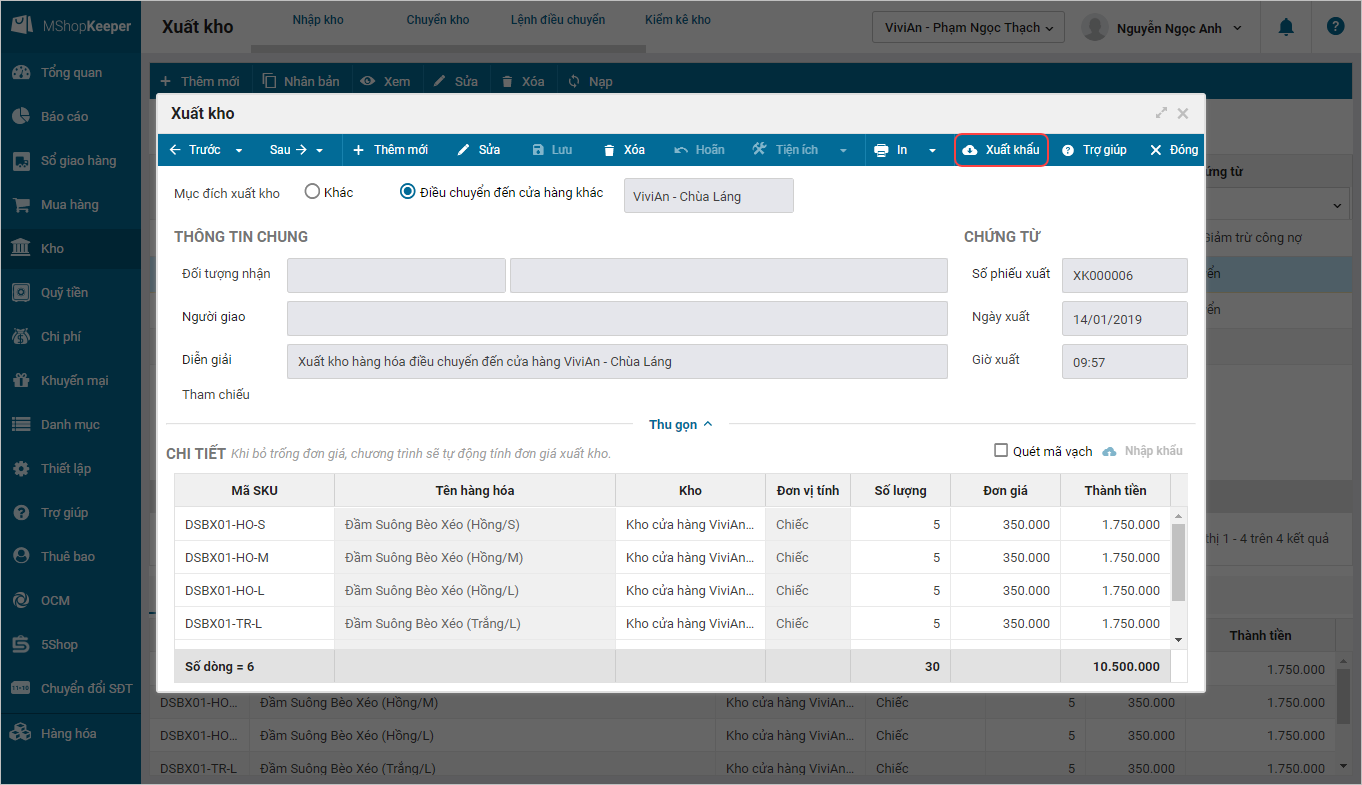Click Xuất khẩu to export
The image size is (1362, 785).
tap(1001, 150)
